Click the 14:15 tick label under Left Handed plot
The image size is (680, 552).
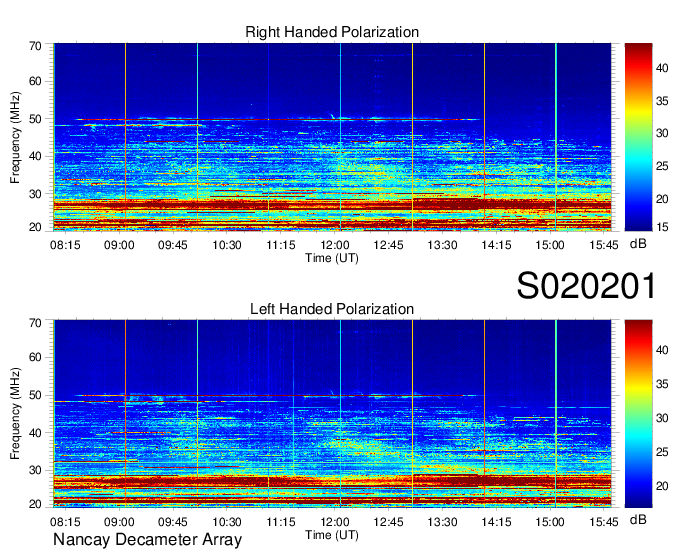click(497, 522)
